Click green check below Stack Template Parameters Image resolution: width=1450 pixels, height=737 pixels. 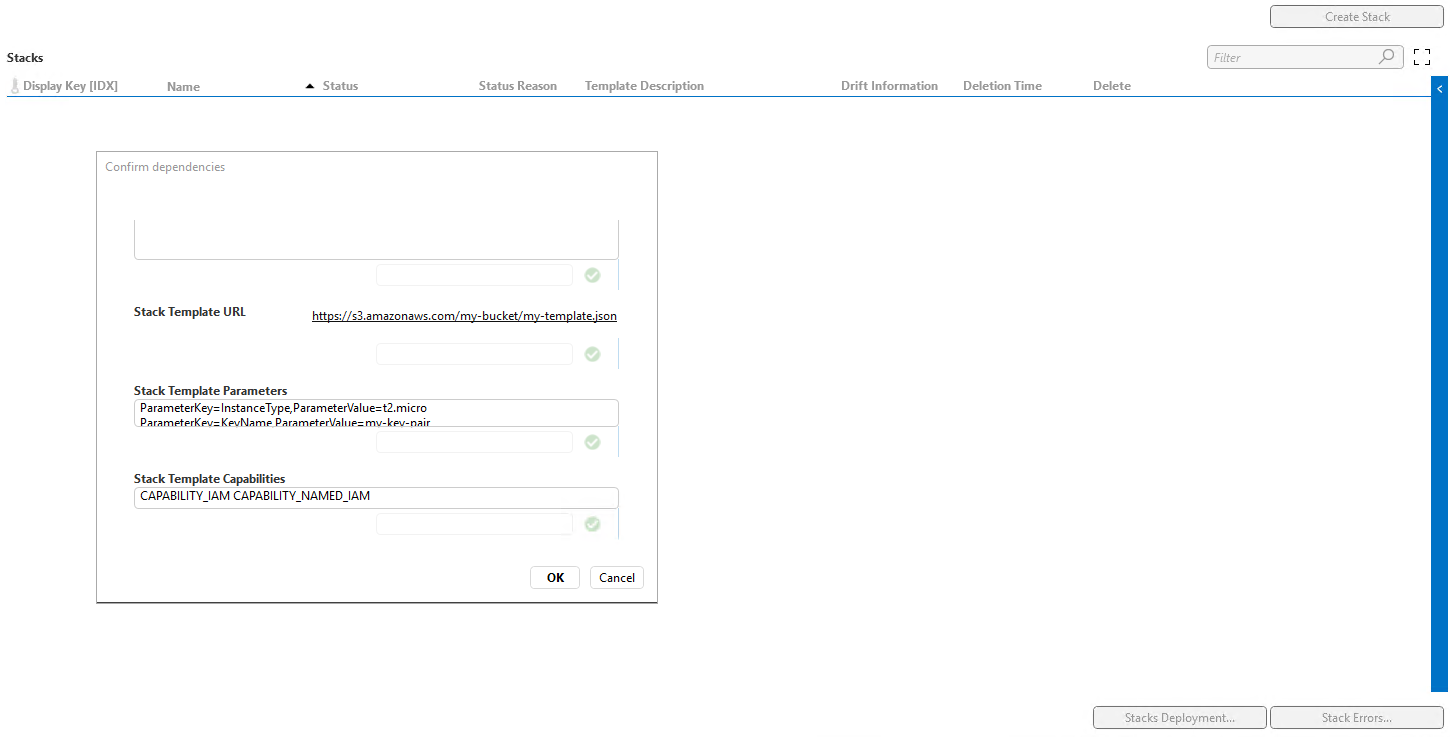point(592,442)
